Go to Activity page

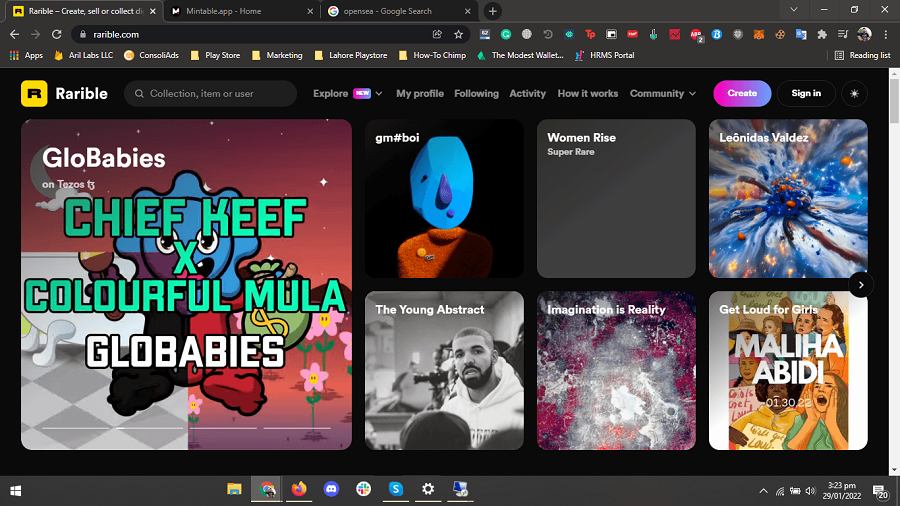527,94
